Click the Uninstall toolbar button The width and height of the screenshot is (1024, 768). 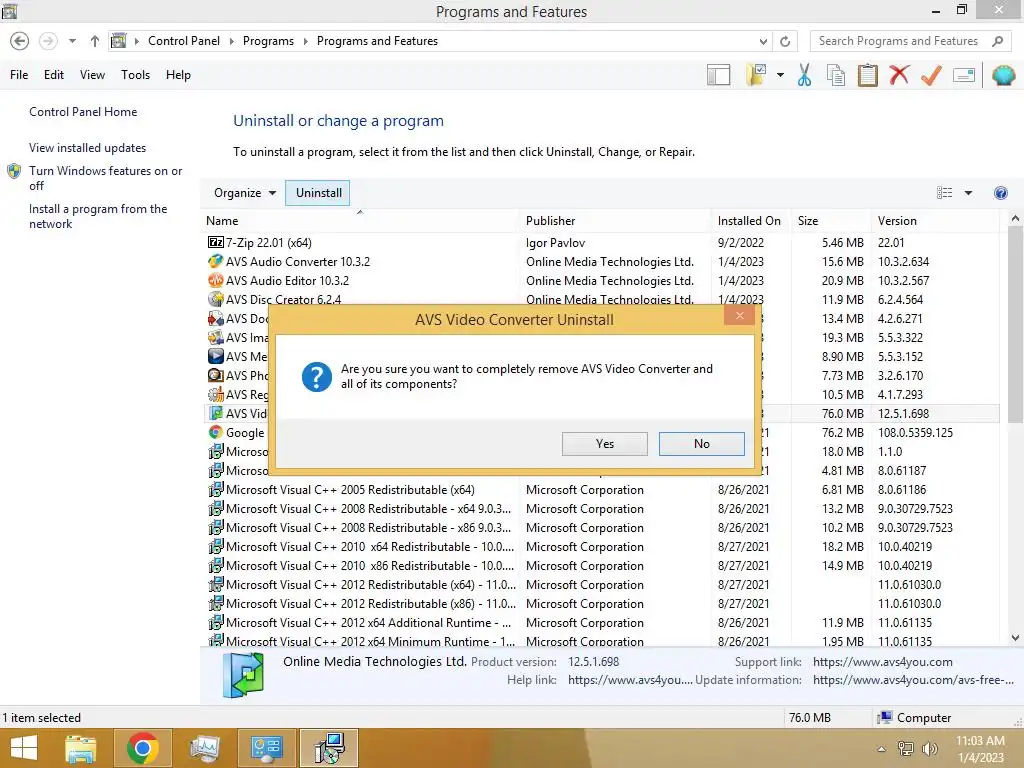(318, 193)
